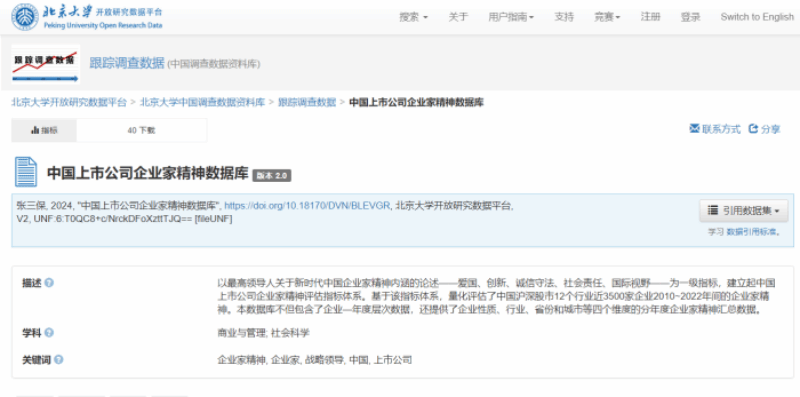Open the 搜索 dropdown menu
The height and width of the screenshot is (397, 800).
click(413, 17)
